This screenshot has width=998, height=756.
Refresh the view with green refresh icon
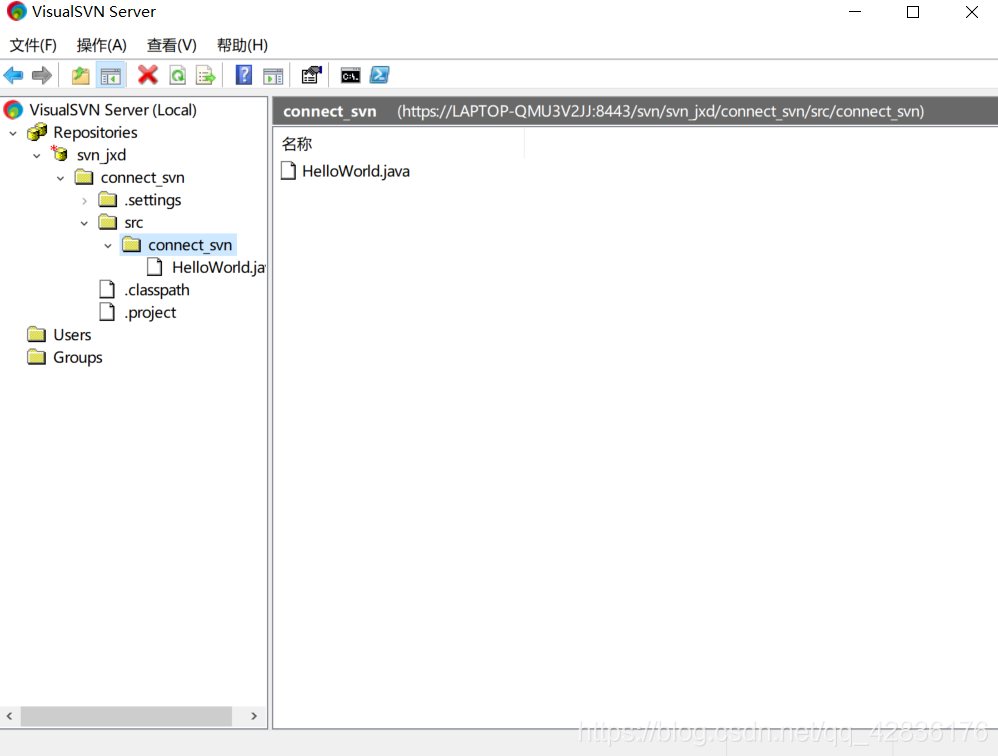click(178, 75)
